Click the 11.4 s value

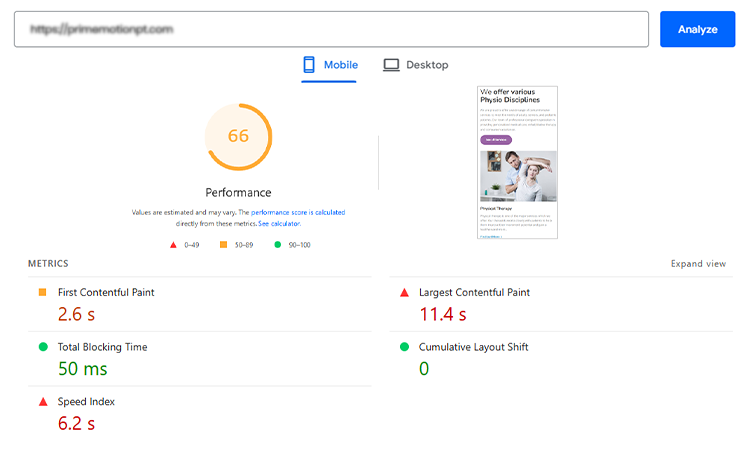(x=443, y=314)
